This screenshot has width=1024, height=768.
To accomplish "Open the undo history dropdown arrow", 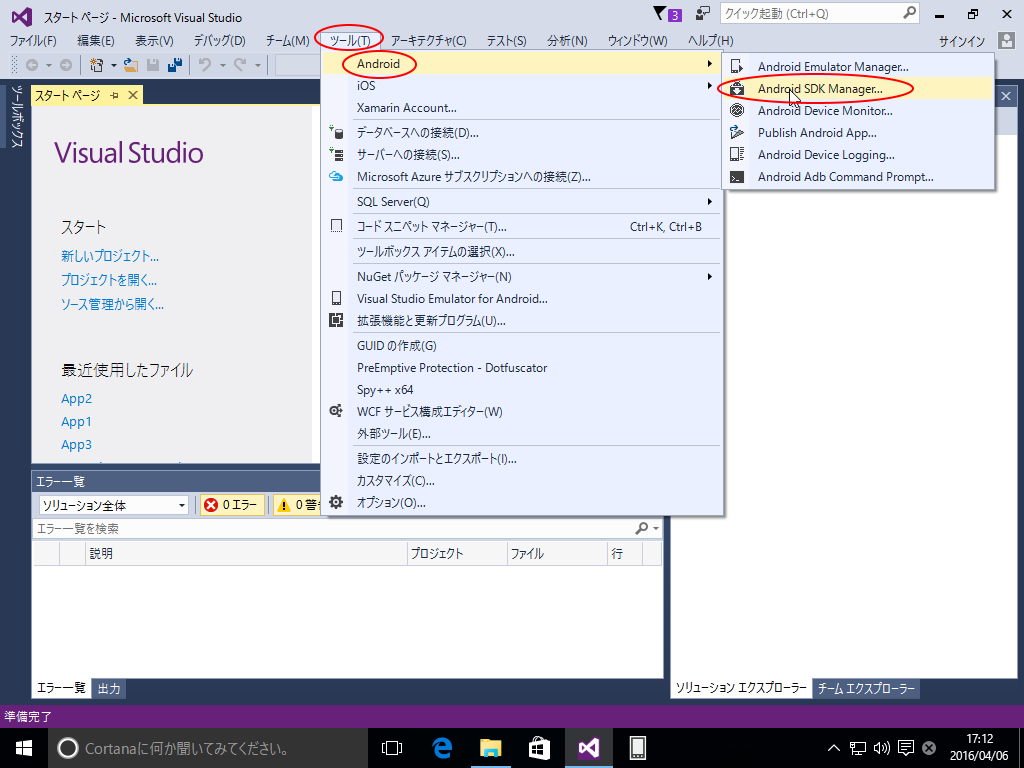I will (x=222, y=65).
